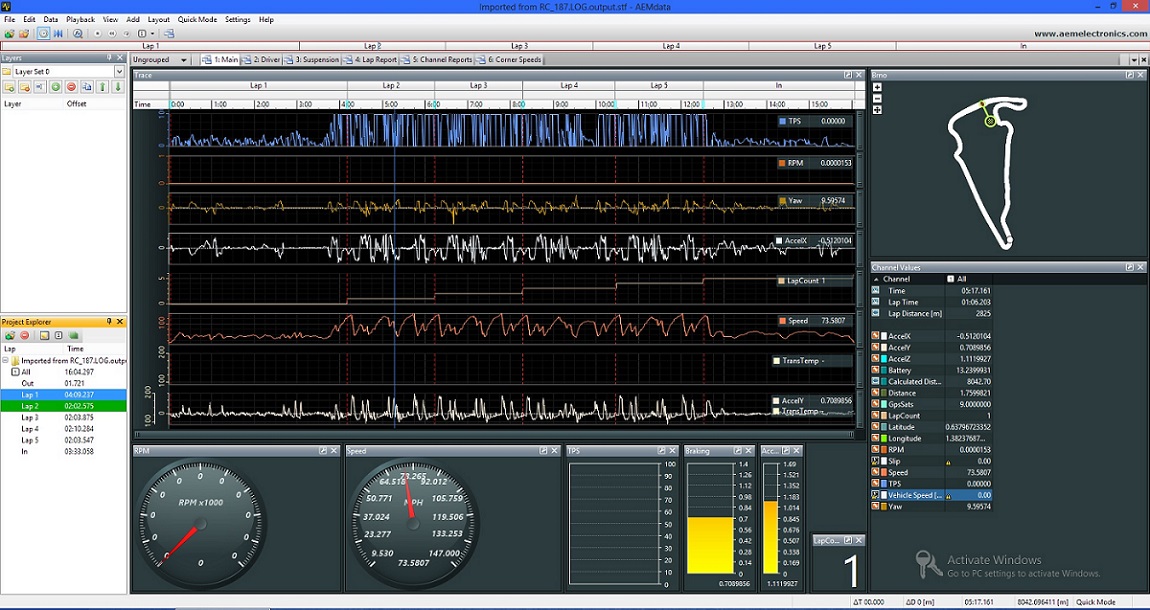Pop out the Speed gauge panel

(543, 451)
